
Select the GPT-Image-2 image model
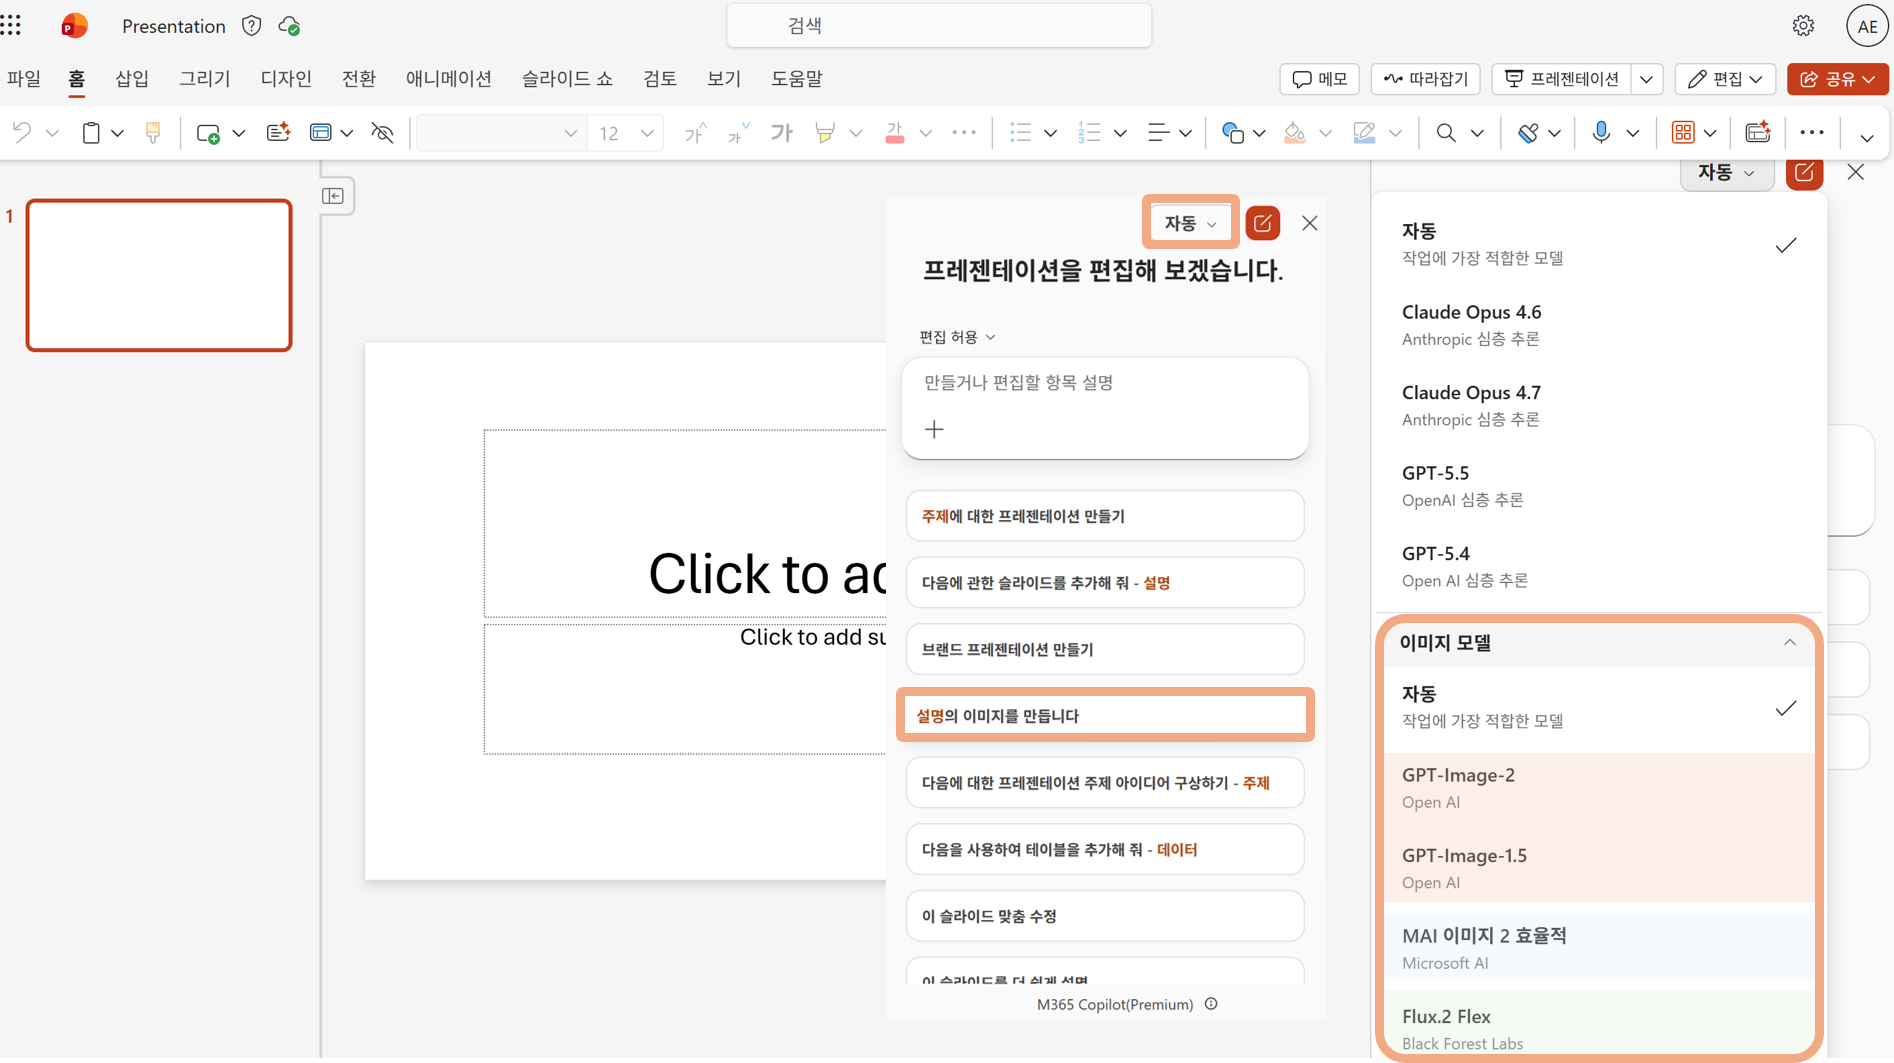(x=1599, y=788)
